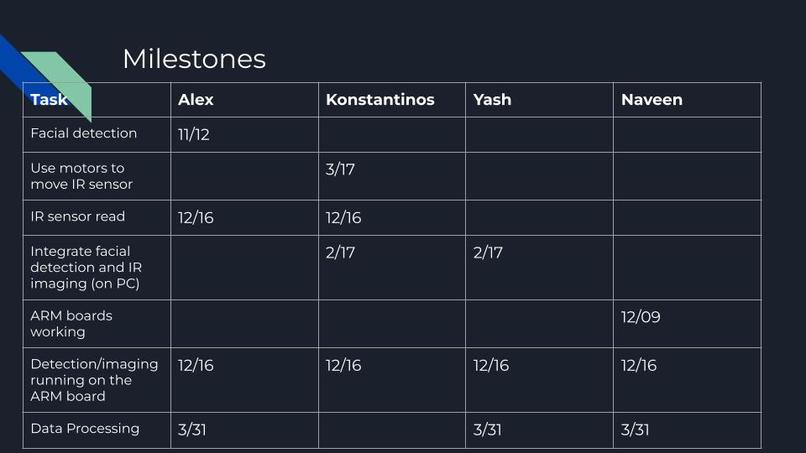Select Use motors to move IR sensor cell

[x=97, y=176]
